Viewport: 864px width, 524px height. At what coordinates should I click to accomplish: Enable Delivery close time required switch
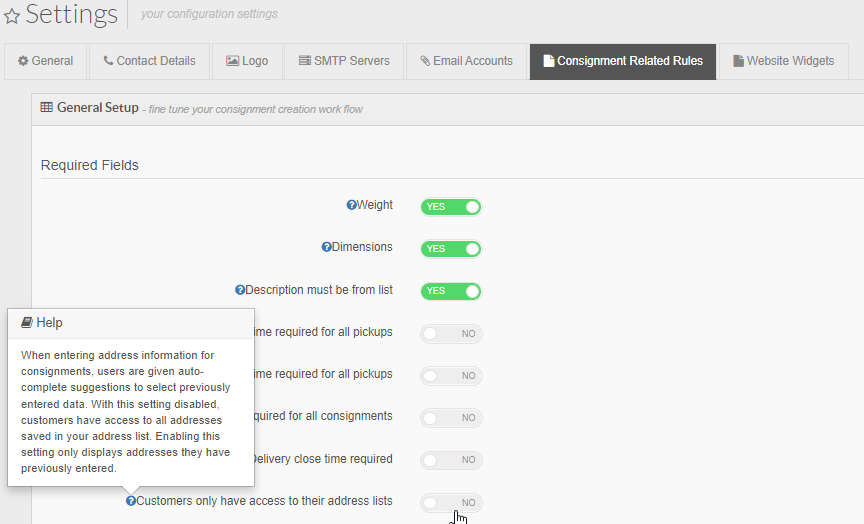(x=451, y=460)
